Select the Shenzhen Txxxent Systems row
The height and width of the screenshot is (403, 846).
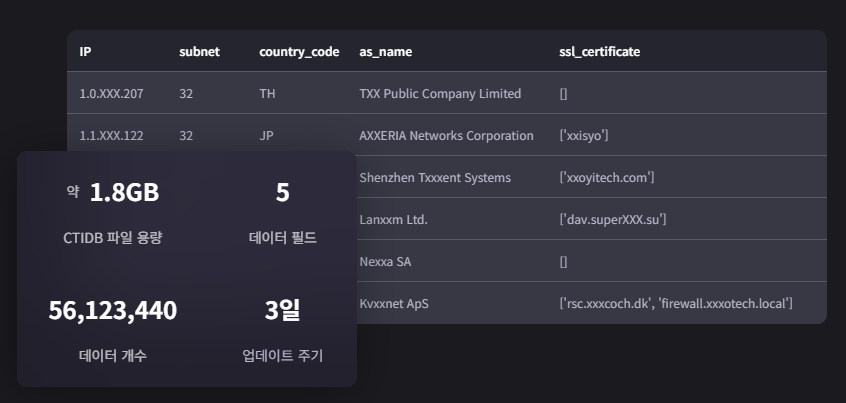(x=435, y=178)
